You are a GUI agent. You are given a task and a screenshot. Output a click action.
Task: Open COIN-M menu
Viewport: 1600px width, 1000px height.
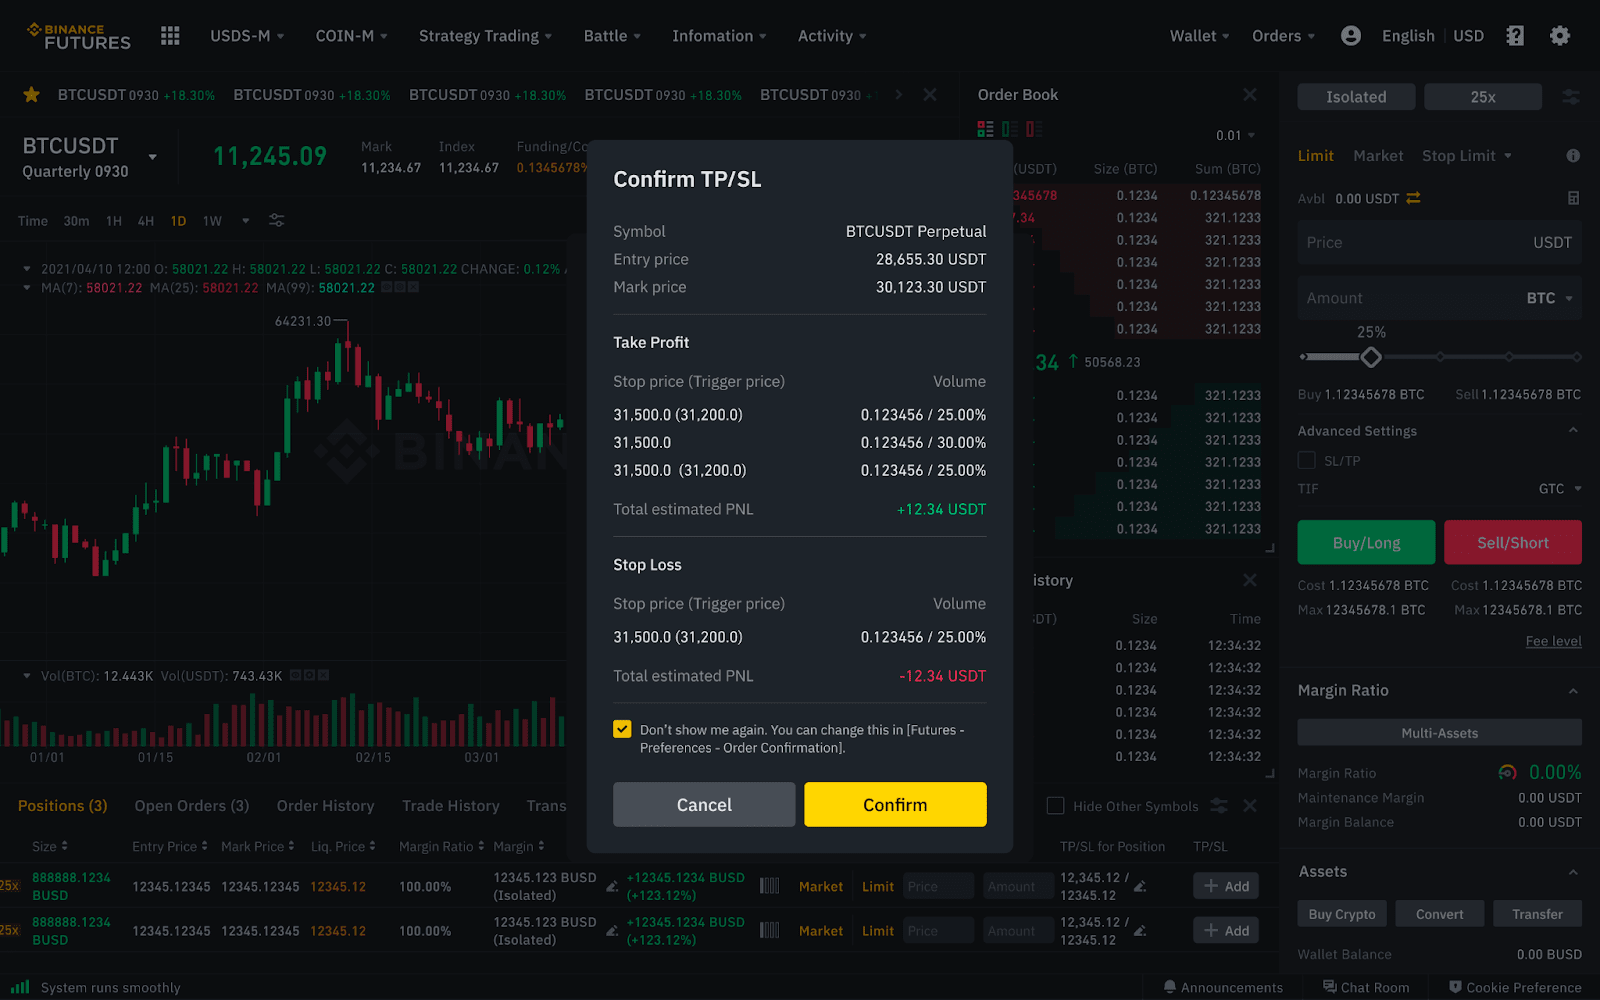click(351, 36)
